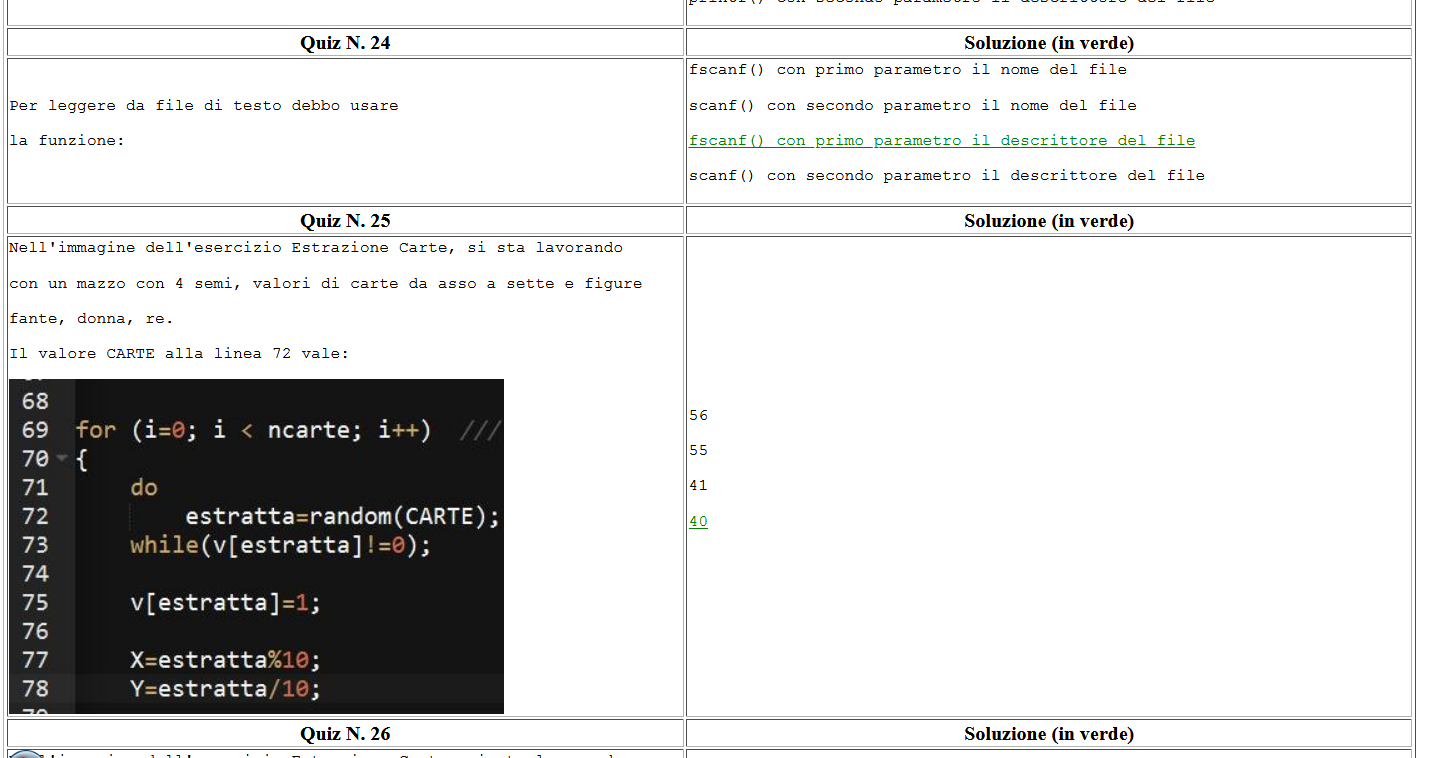Click the "Per leggere da file" question text
Screen dimensions: 1445x758
[204, 106]
